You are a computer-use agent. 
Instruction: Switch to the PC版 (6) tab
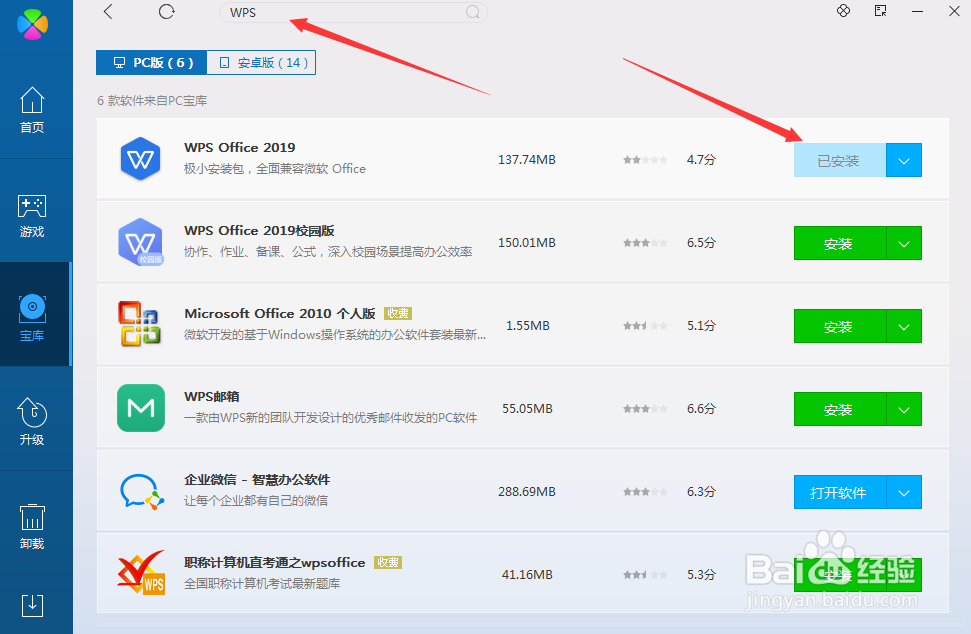coord(151,63)
